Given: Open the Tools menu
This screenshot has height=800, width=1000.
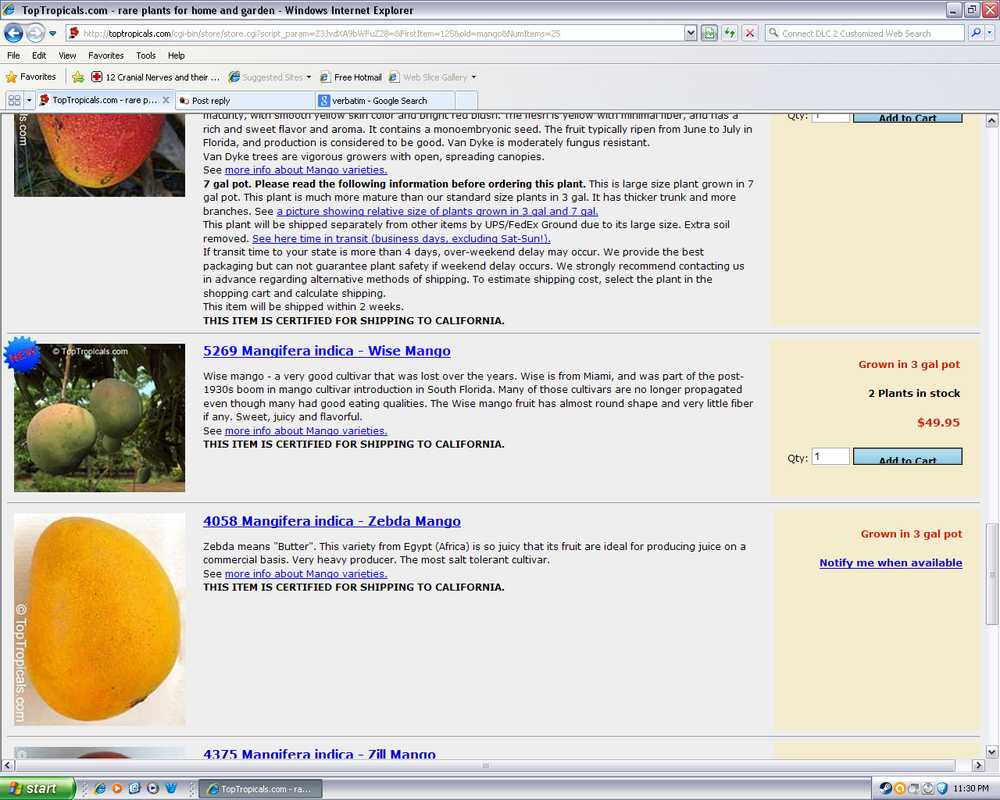Looking at the screenshot, I should [x=145, y=56].
